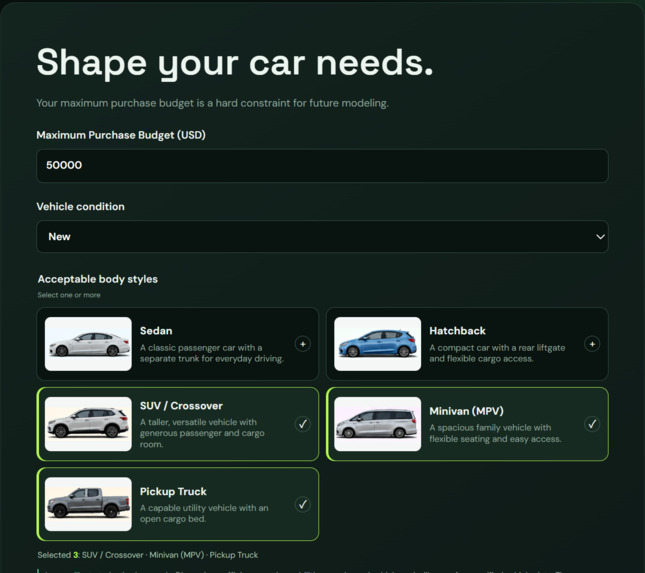
Task: Click 'A classic passenger car' description
Action: pos(211,353)
